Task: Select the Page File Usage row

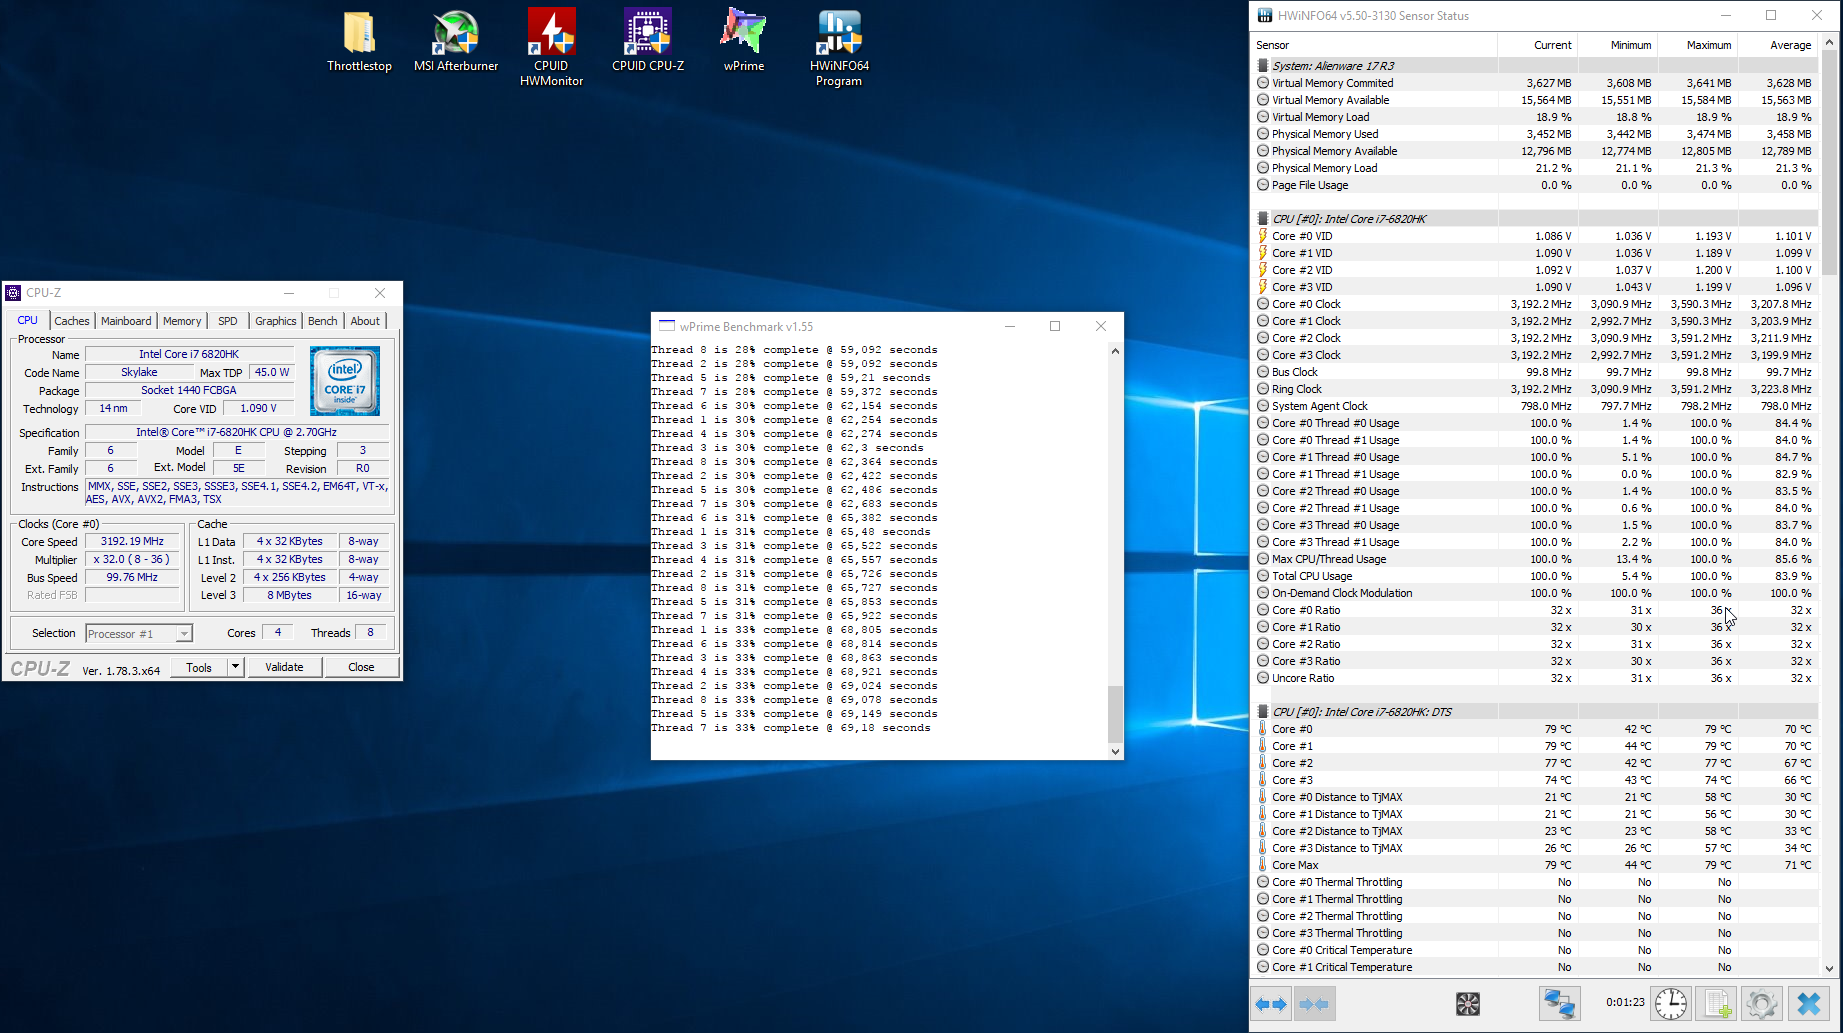Action: 1535,185
